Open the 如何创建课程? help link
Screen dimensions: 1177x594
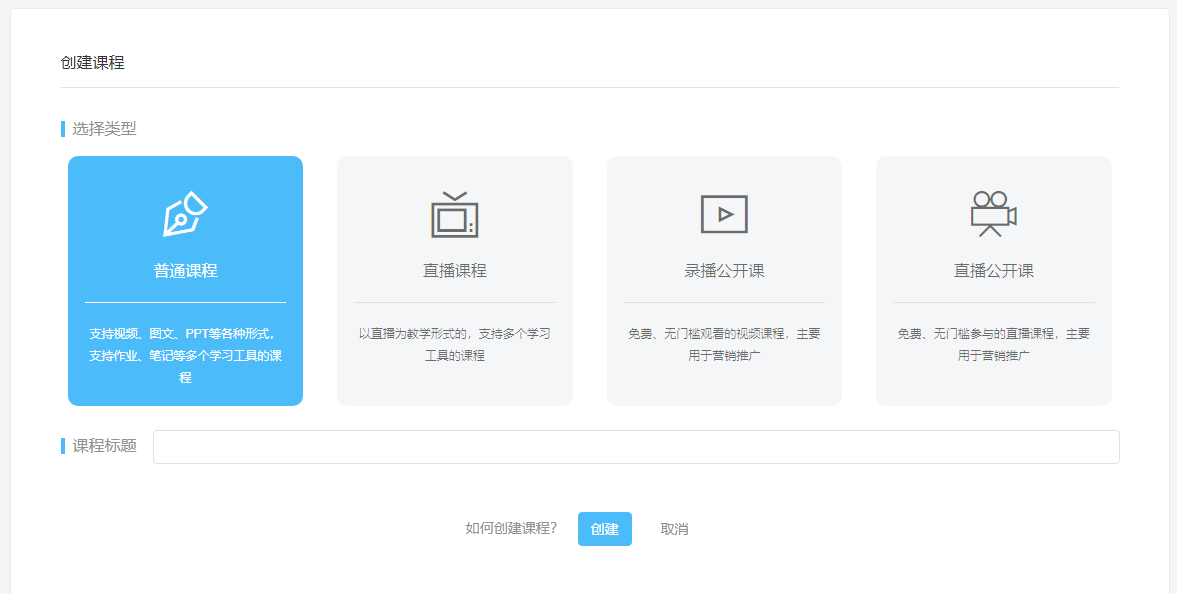click(x=511, y=529)
